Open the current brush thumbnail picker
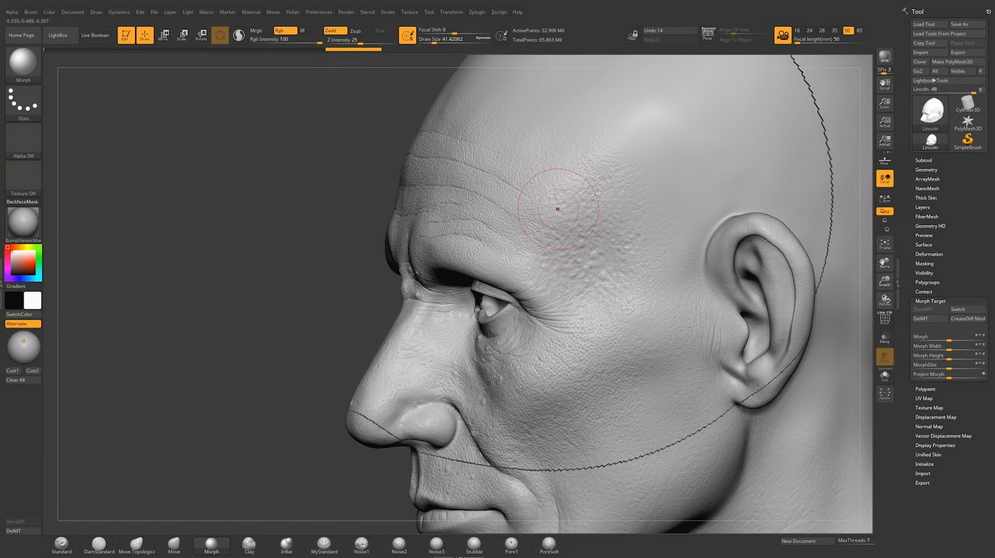The image size is (995, 558). [x=23, y=63]
